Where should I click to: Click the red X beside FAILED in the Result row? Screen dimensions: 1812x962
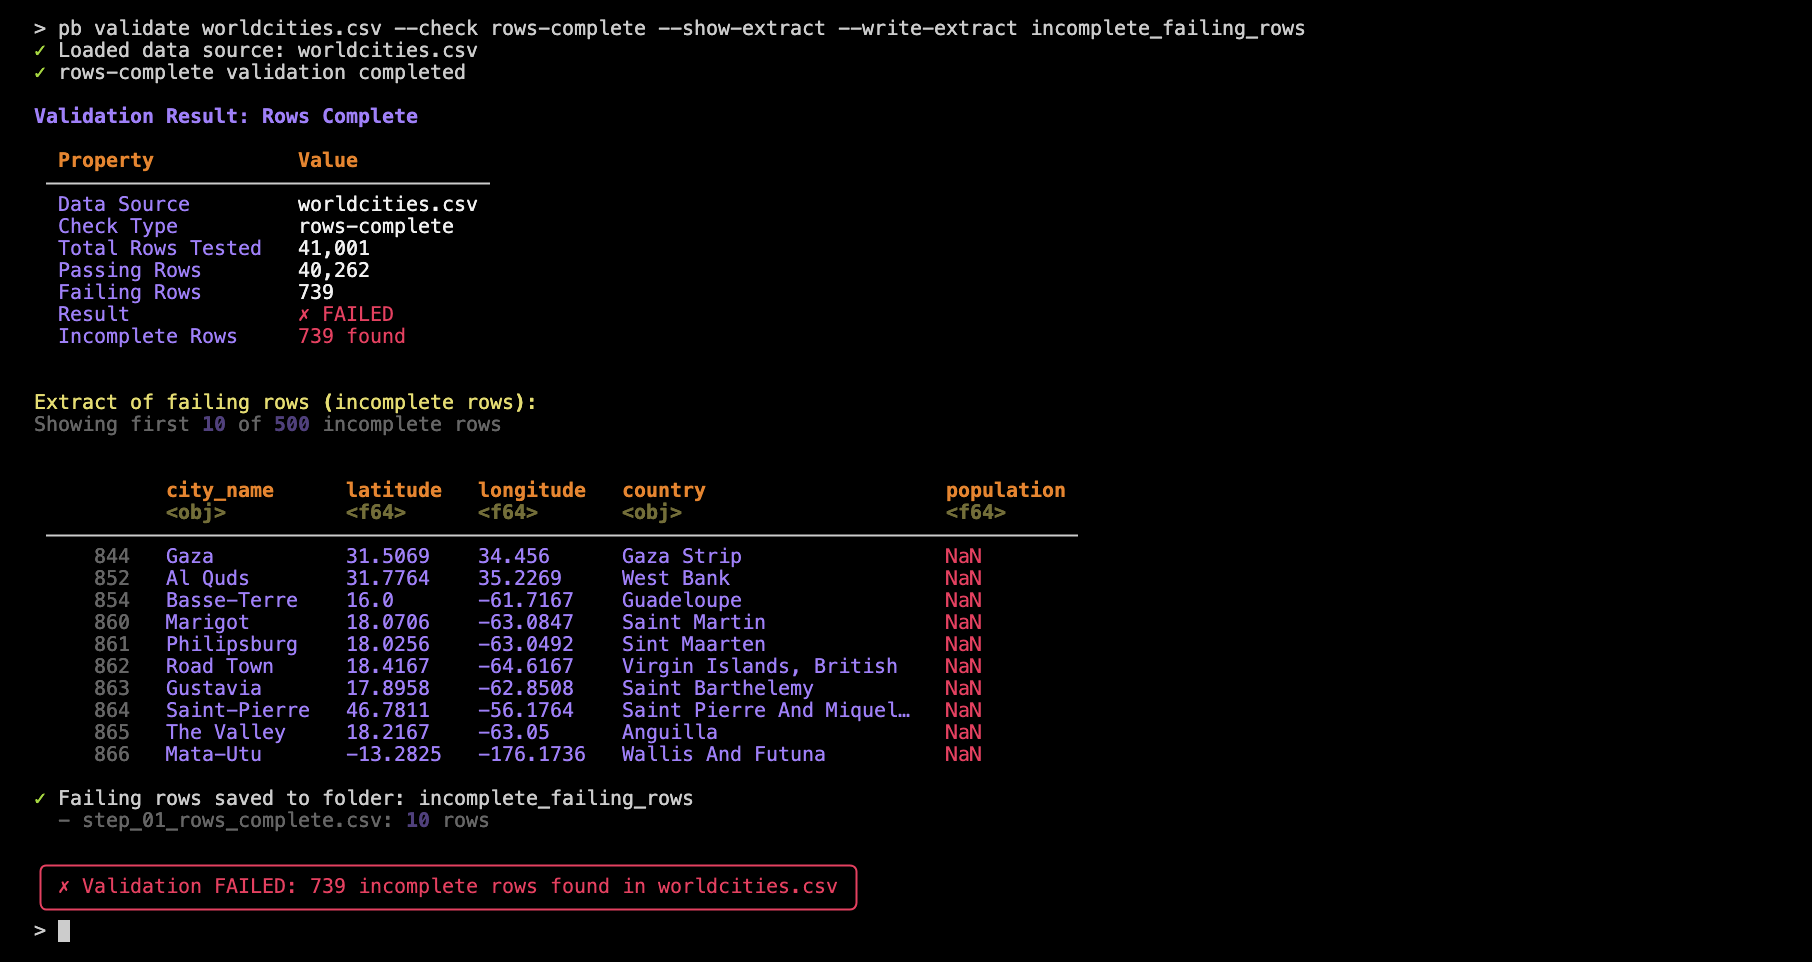[x=304, y=315]
